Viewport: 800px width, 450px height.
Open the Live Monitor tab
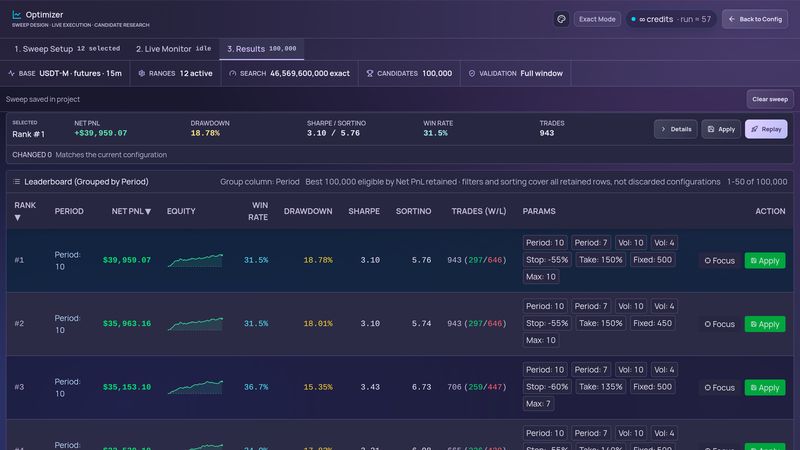173,49
